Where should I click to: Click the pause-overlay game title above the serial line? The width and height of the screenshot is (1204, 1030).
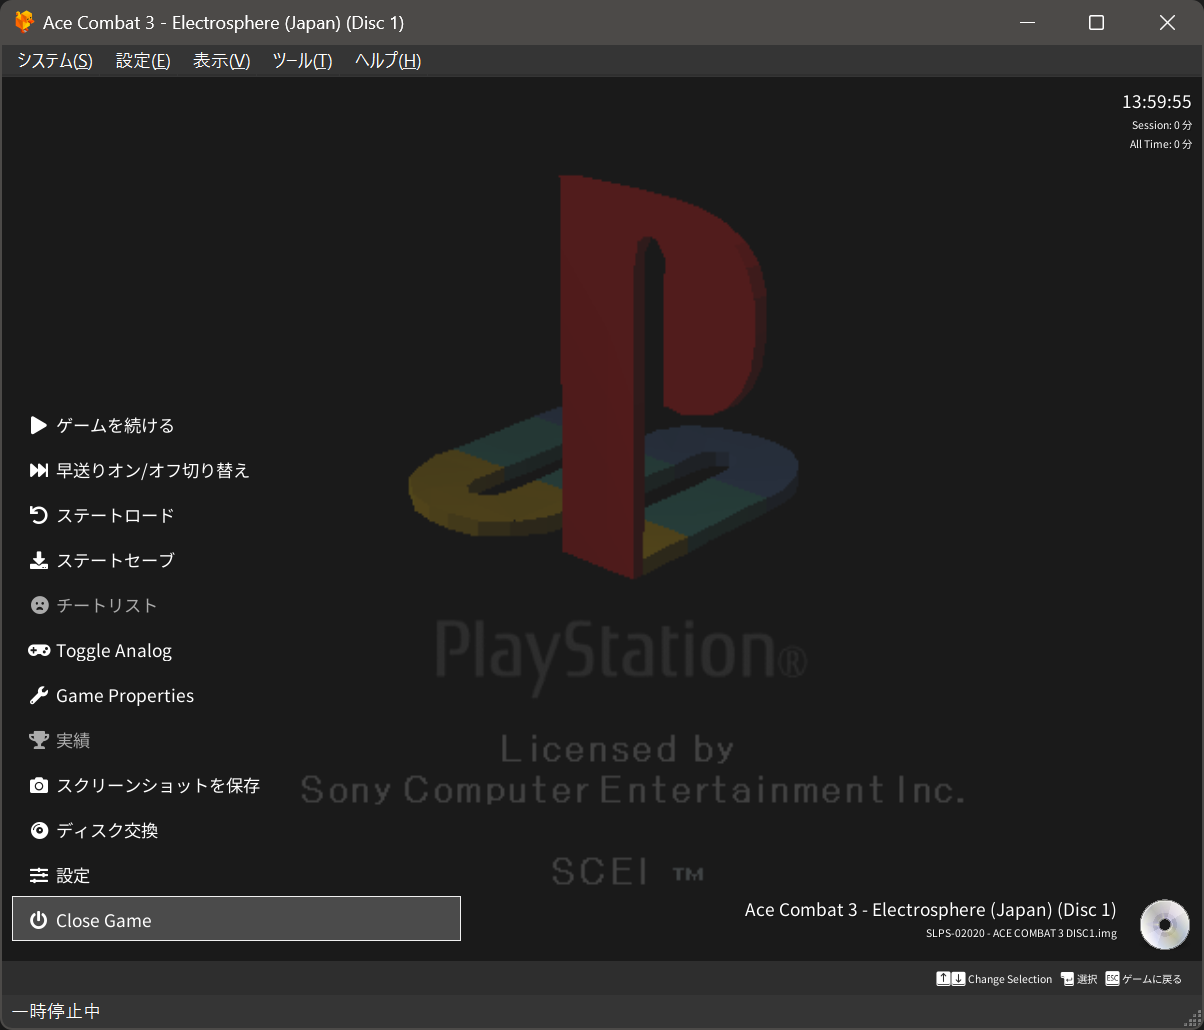[x=930, y=910]
